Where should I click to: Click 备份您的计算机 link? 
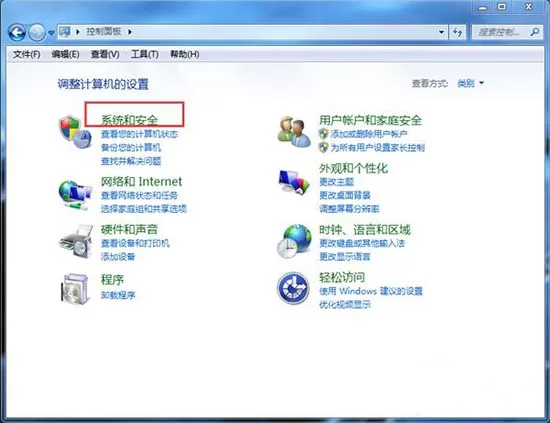pos(131,148)
